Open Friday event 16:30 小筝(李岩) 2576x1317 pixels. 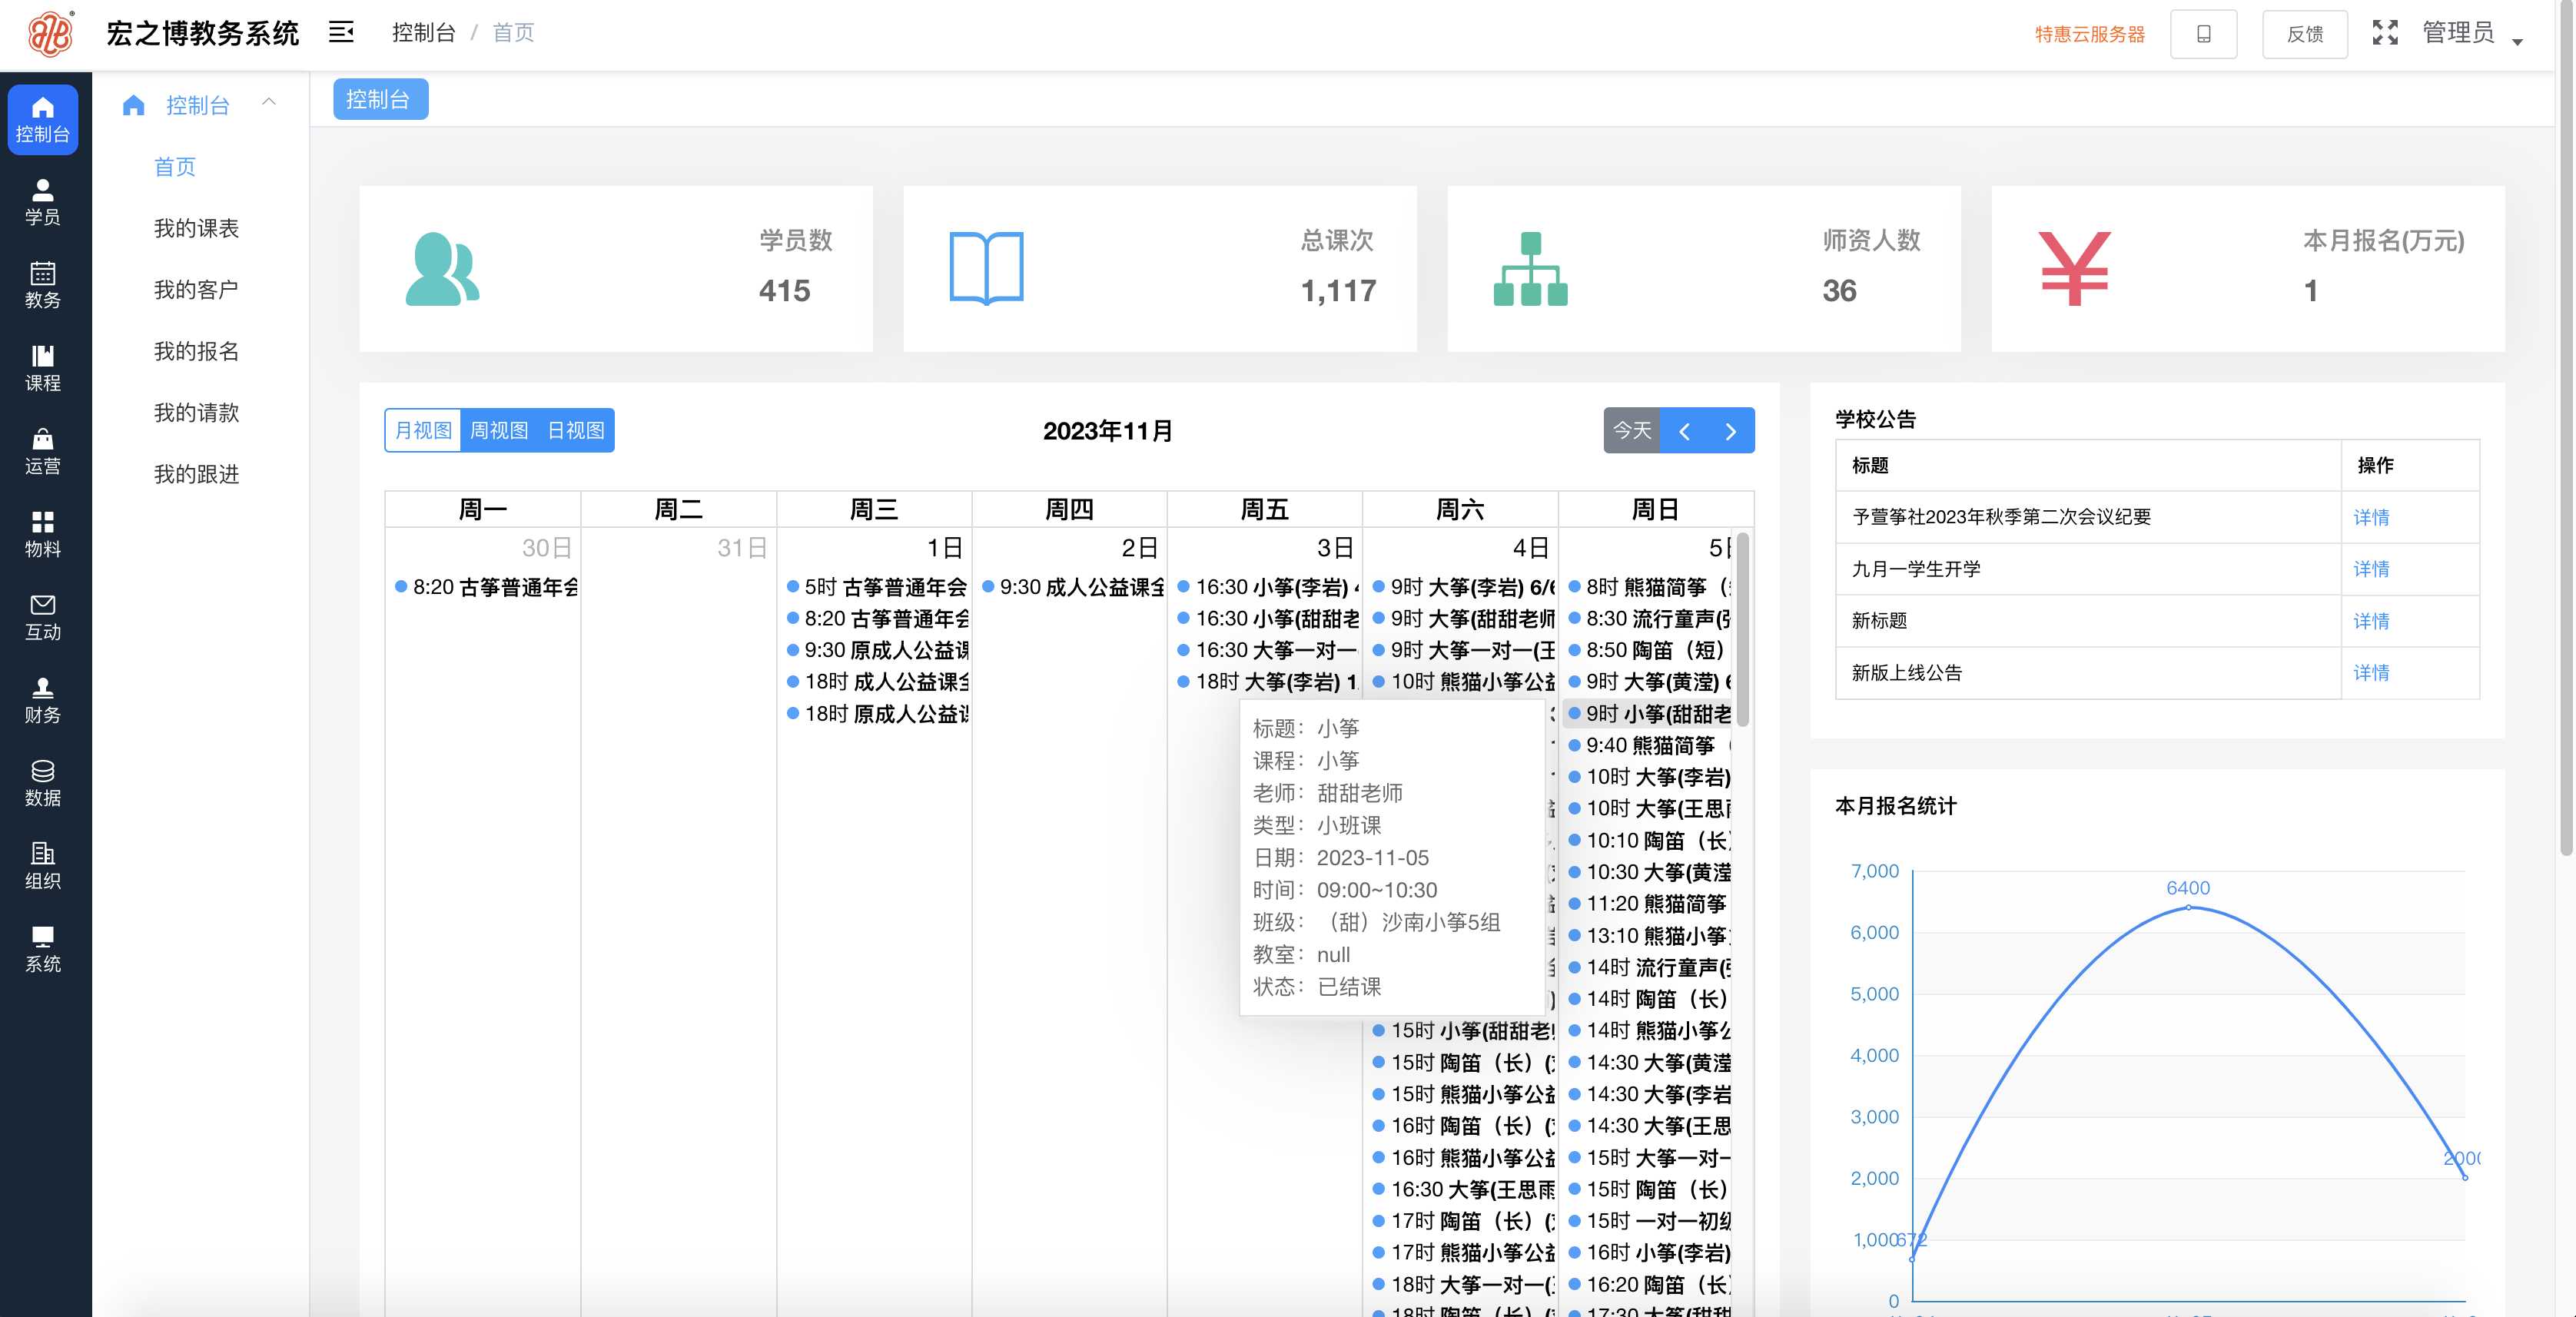(1268, 587)
